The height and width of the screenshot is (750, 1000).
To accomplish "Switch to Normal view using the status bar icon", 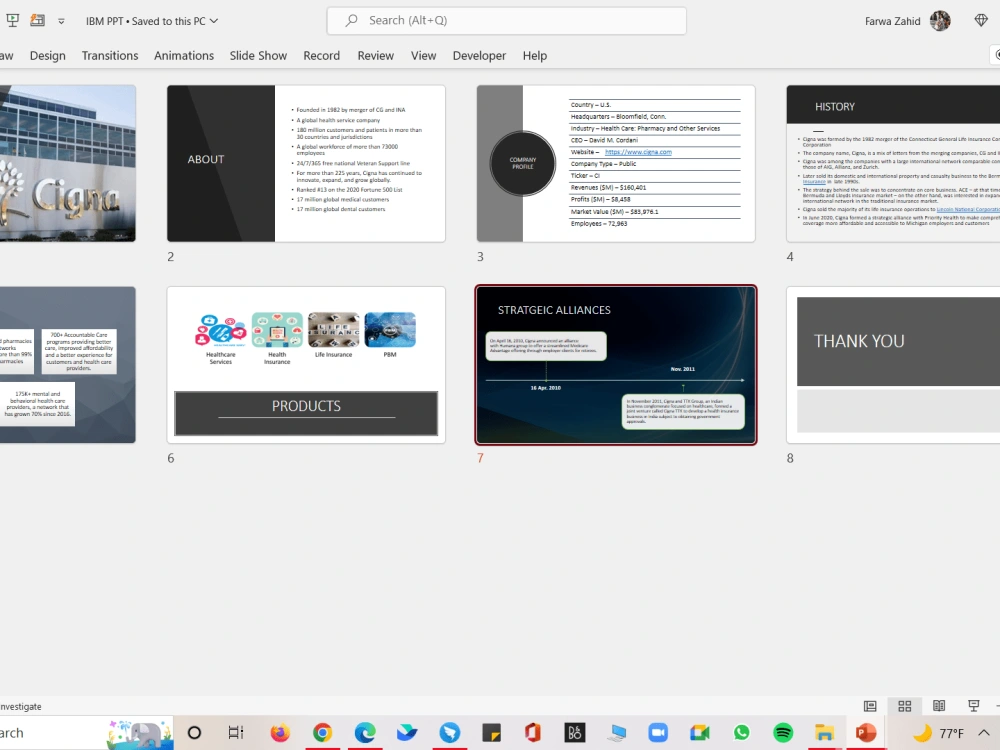I will pos(869,705).
